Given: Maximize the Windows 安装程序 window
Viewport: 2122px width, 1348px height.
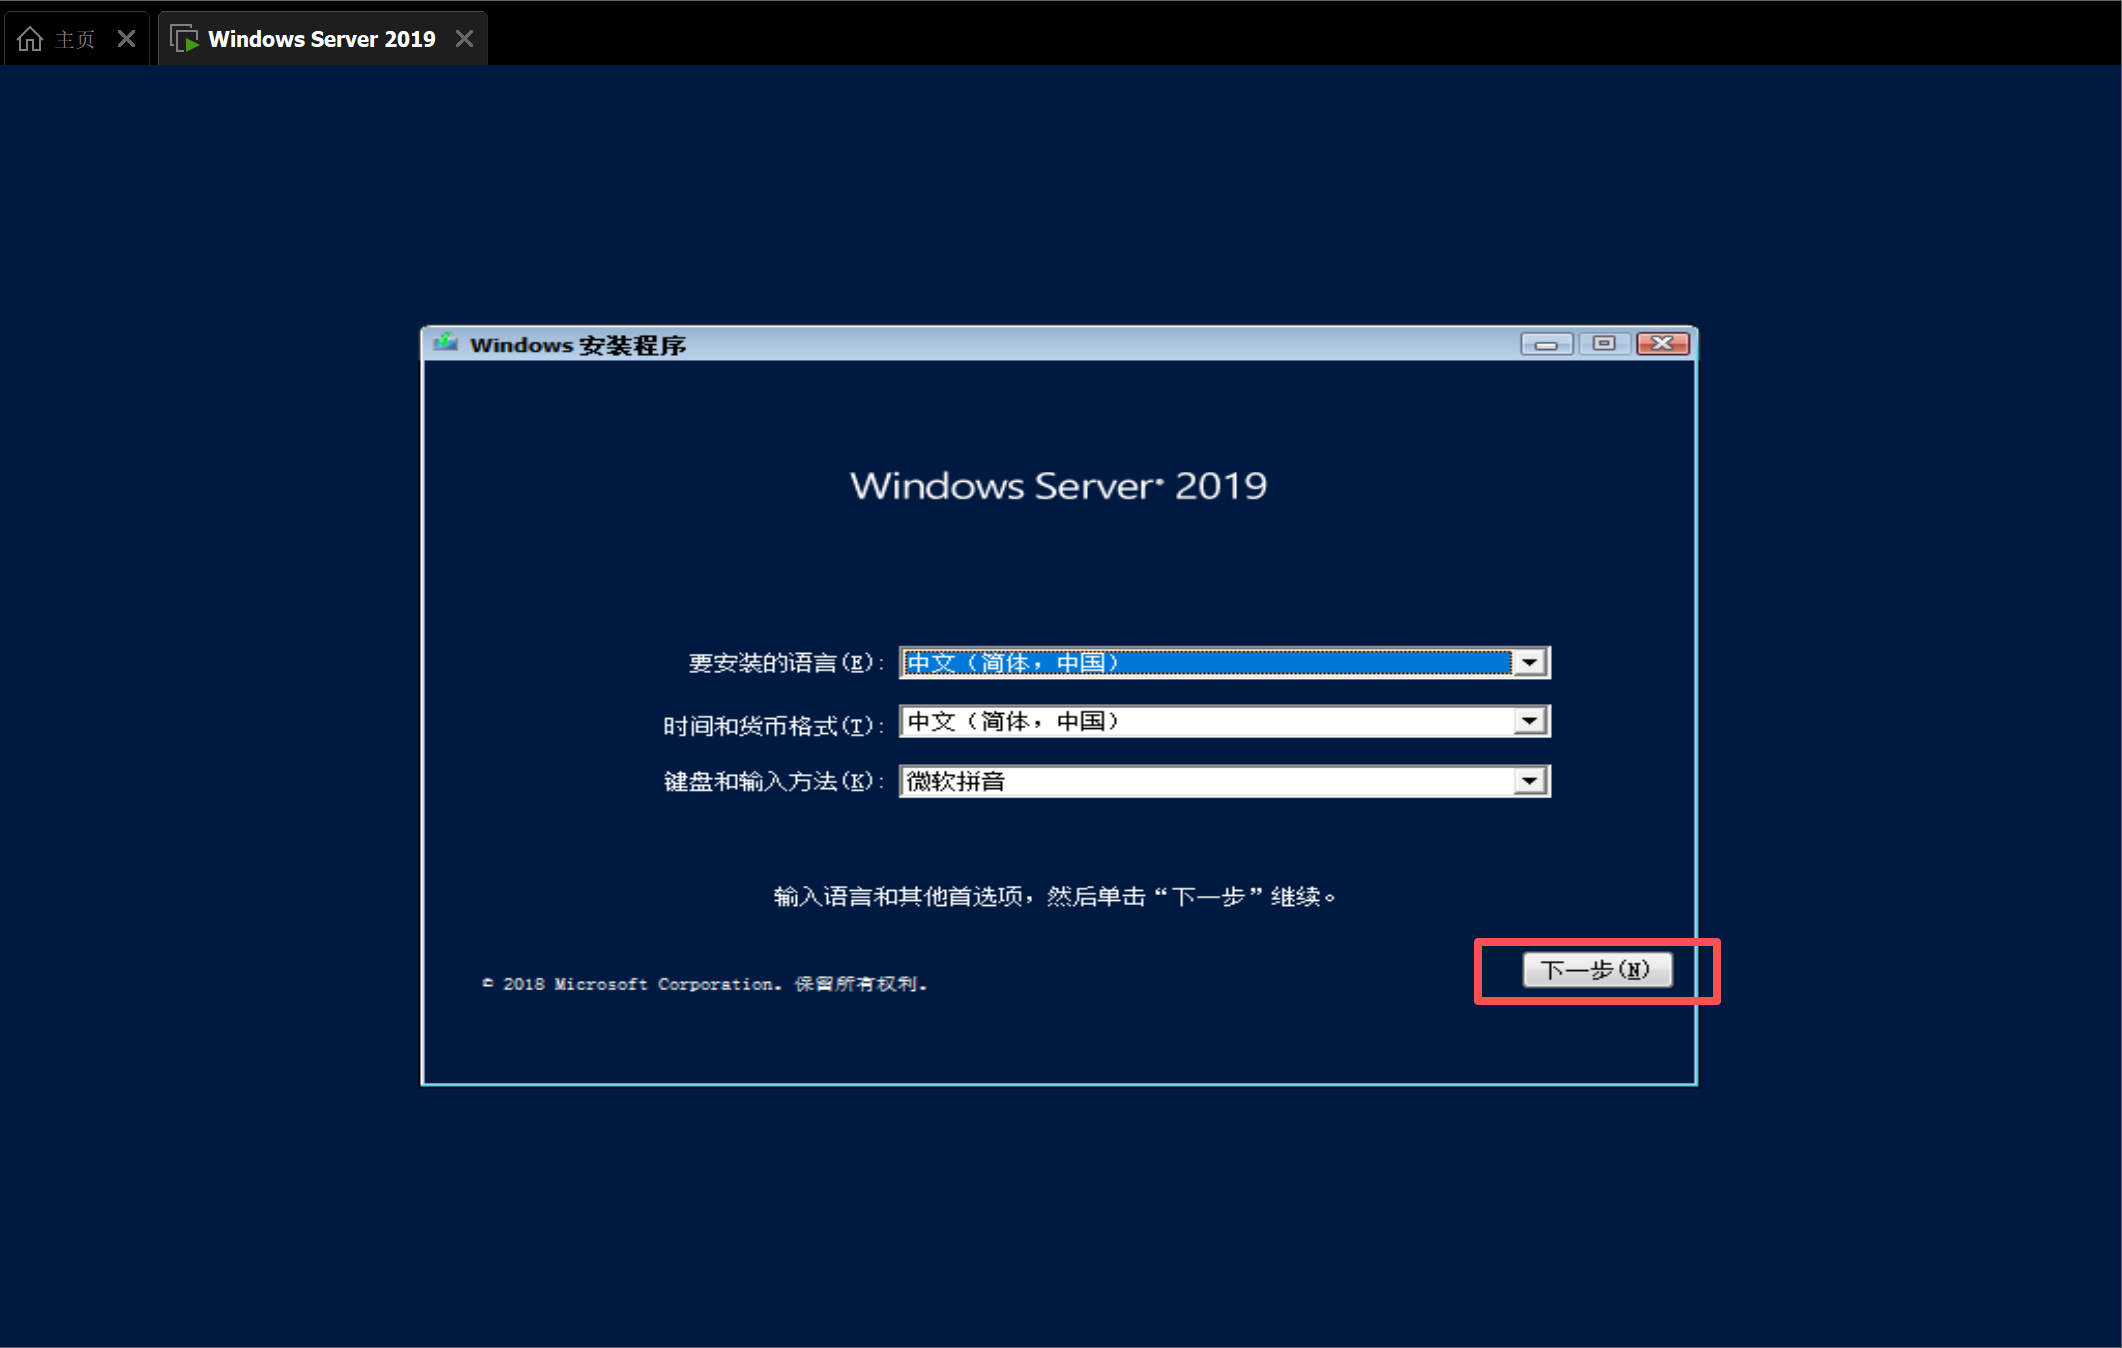Looking at the screenshot, I should coord(1604,344).
